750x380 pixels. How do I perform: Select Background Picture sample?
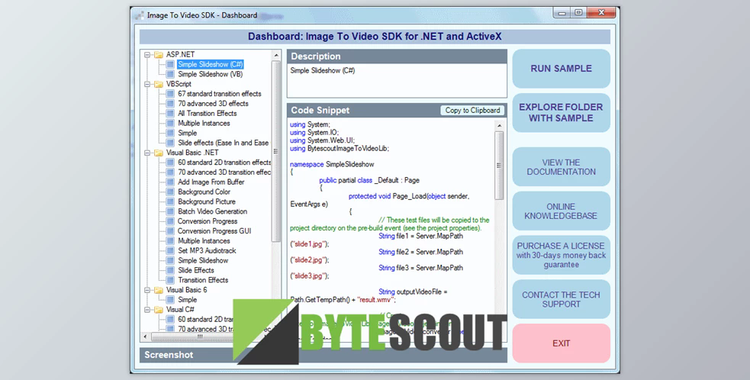click(x=207, y=201)
